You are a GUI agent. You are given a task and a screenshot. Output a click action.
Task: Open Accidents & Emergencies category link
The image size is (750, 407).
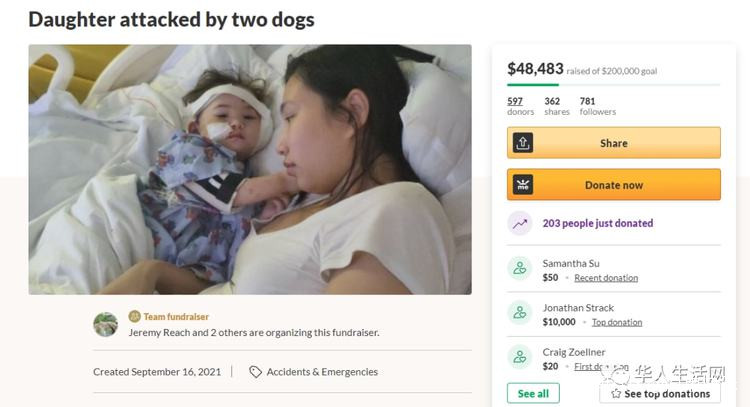[x=322, y=372]
